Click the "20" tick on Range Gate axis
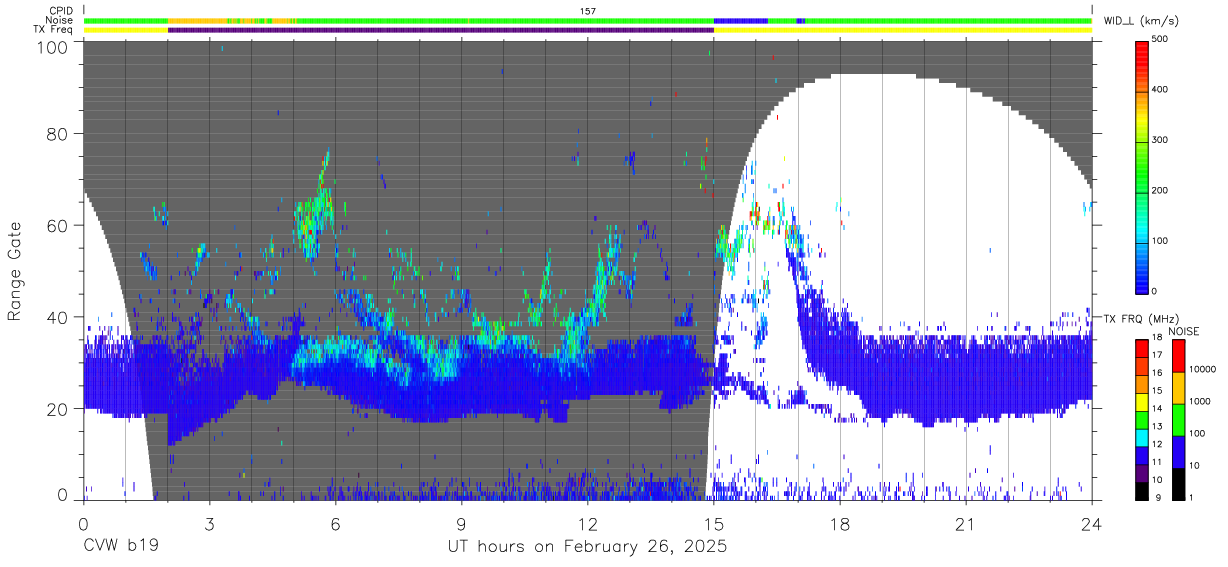 pyautogui.click(x=58, y=410)
